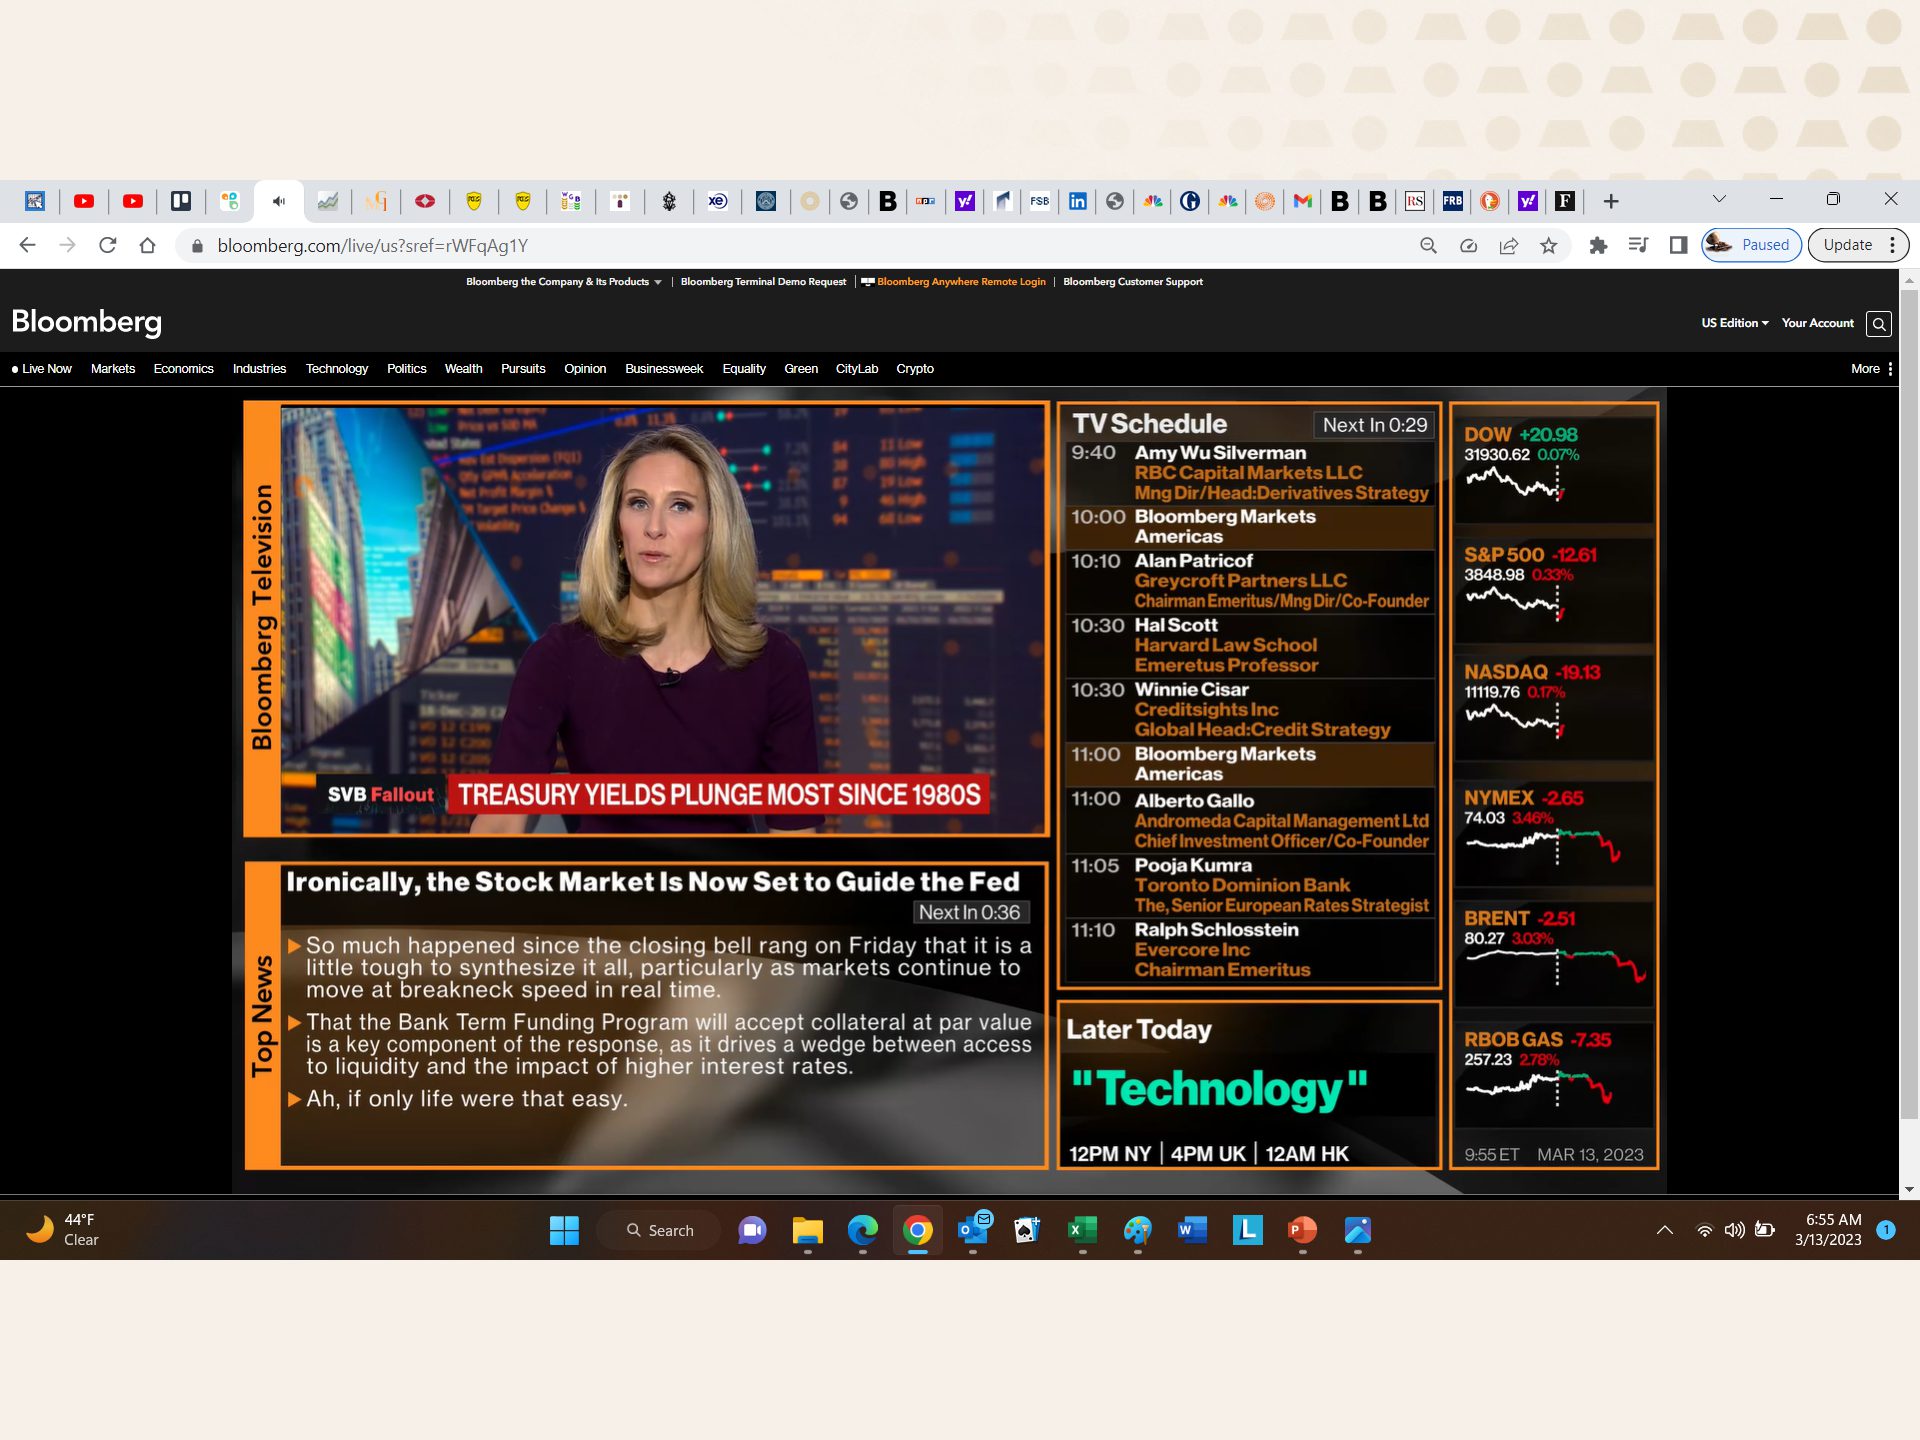Show hidden system tray icons
Screen dimensions: 1920x1440
pos(1665,1230)
